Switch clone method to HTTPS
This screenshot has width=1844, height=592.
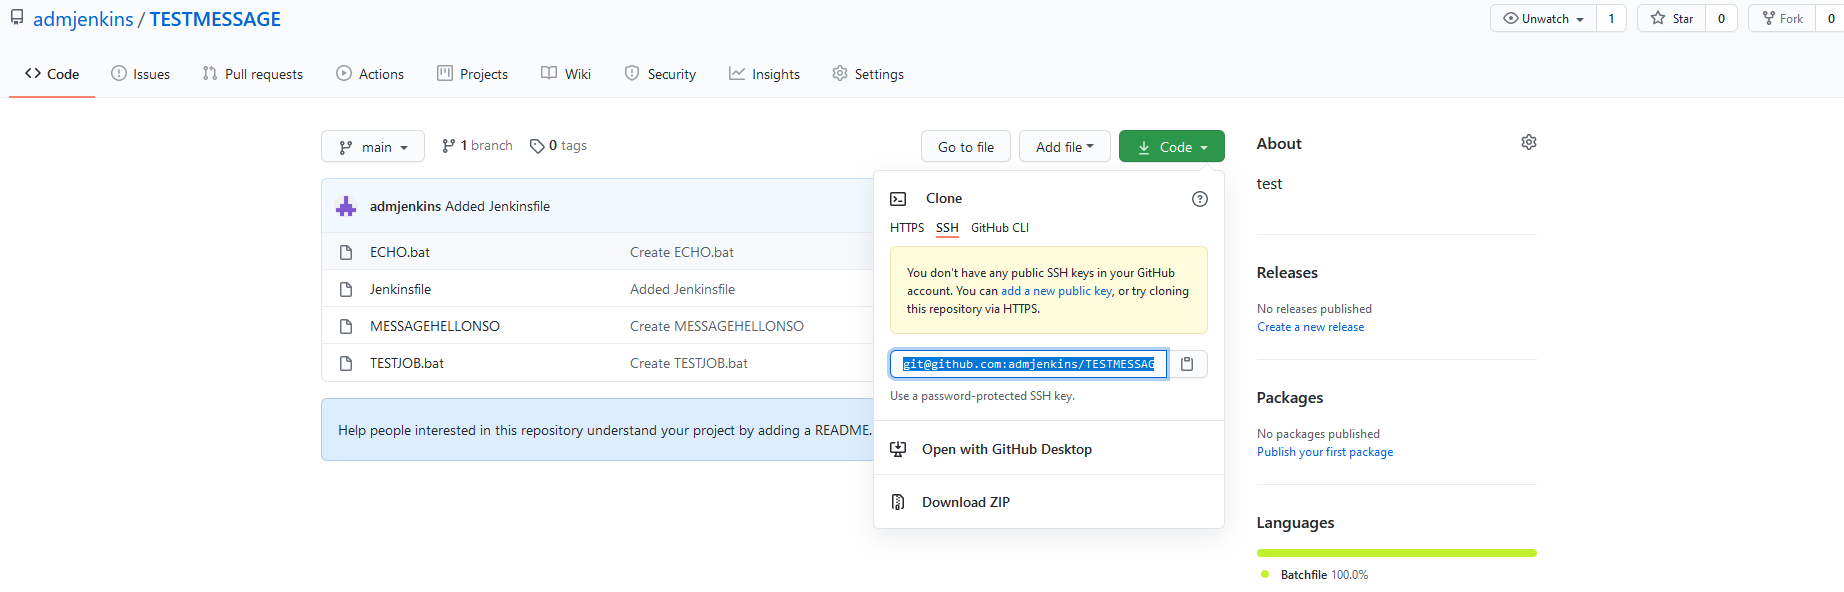coord(907,228)
